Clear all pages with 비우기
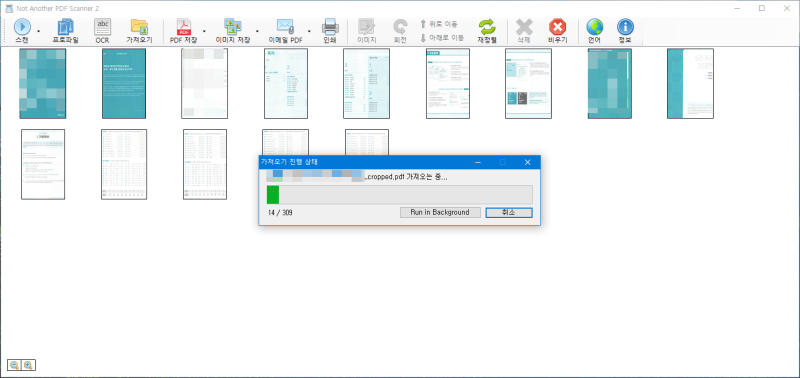 [557, 31]
